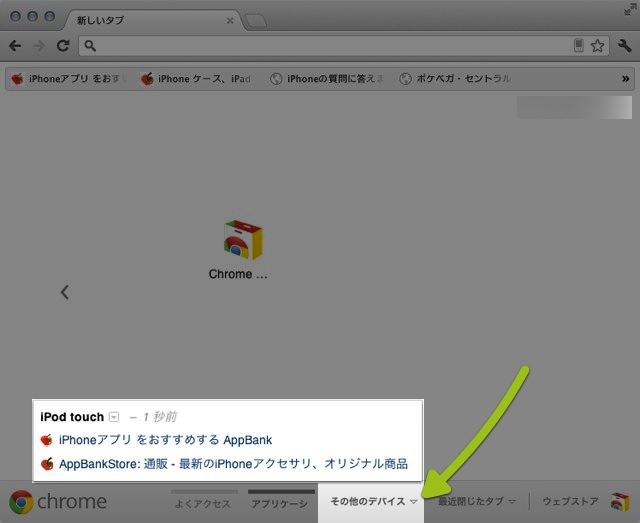The width and height of the screenshot is (640, 523).
Task: Click the forward navigation arrow
Action: pos(39,45)
